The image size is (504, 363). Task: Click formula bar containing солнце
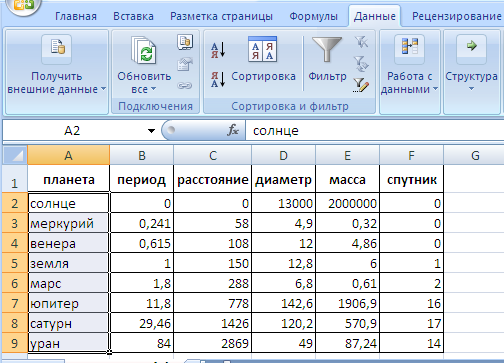pyautogui.click(x=375, y=131)
